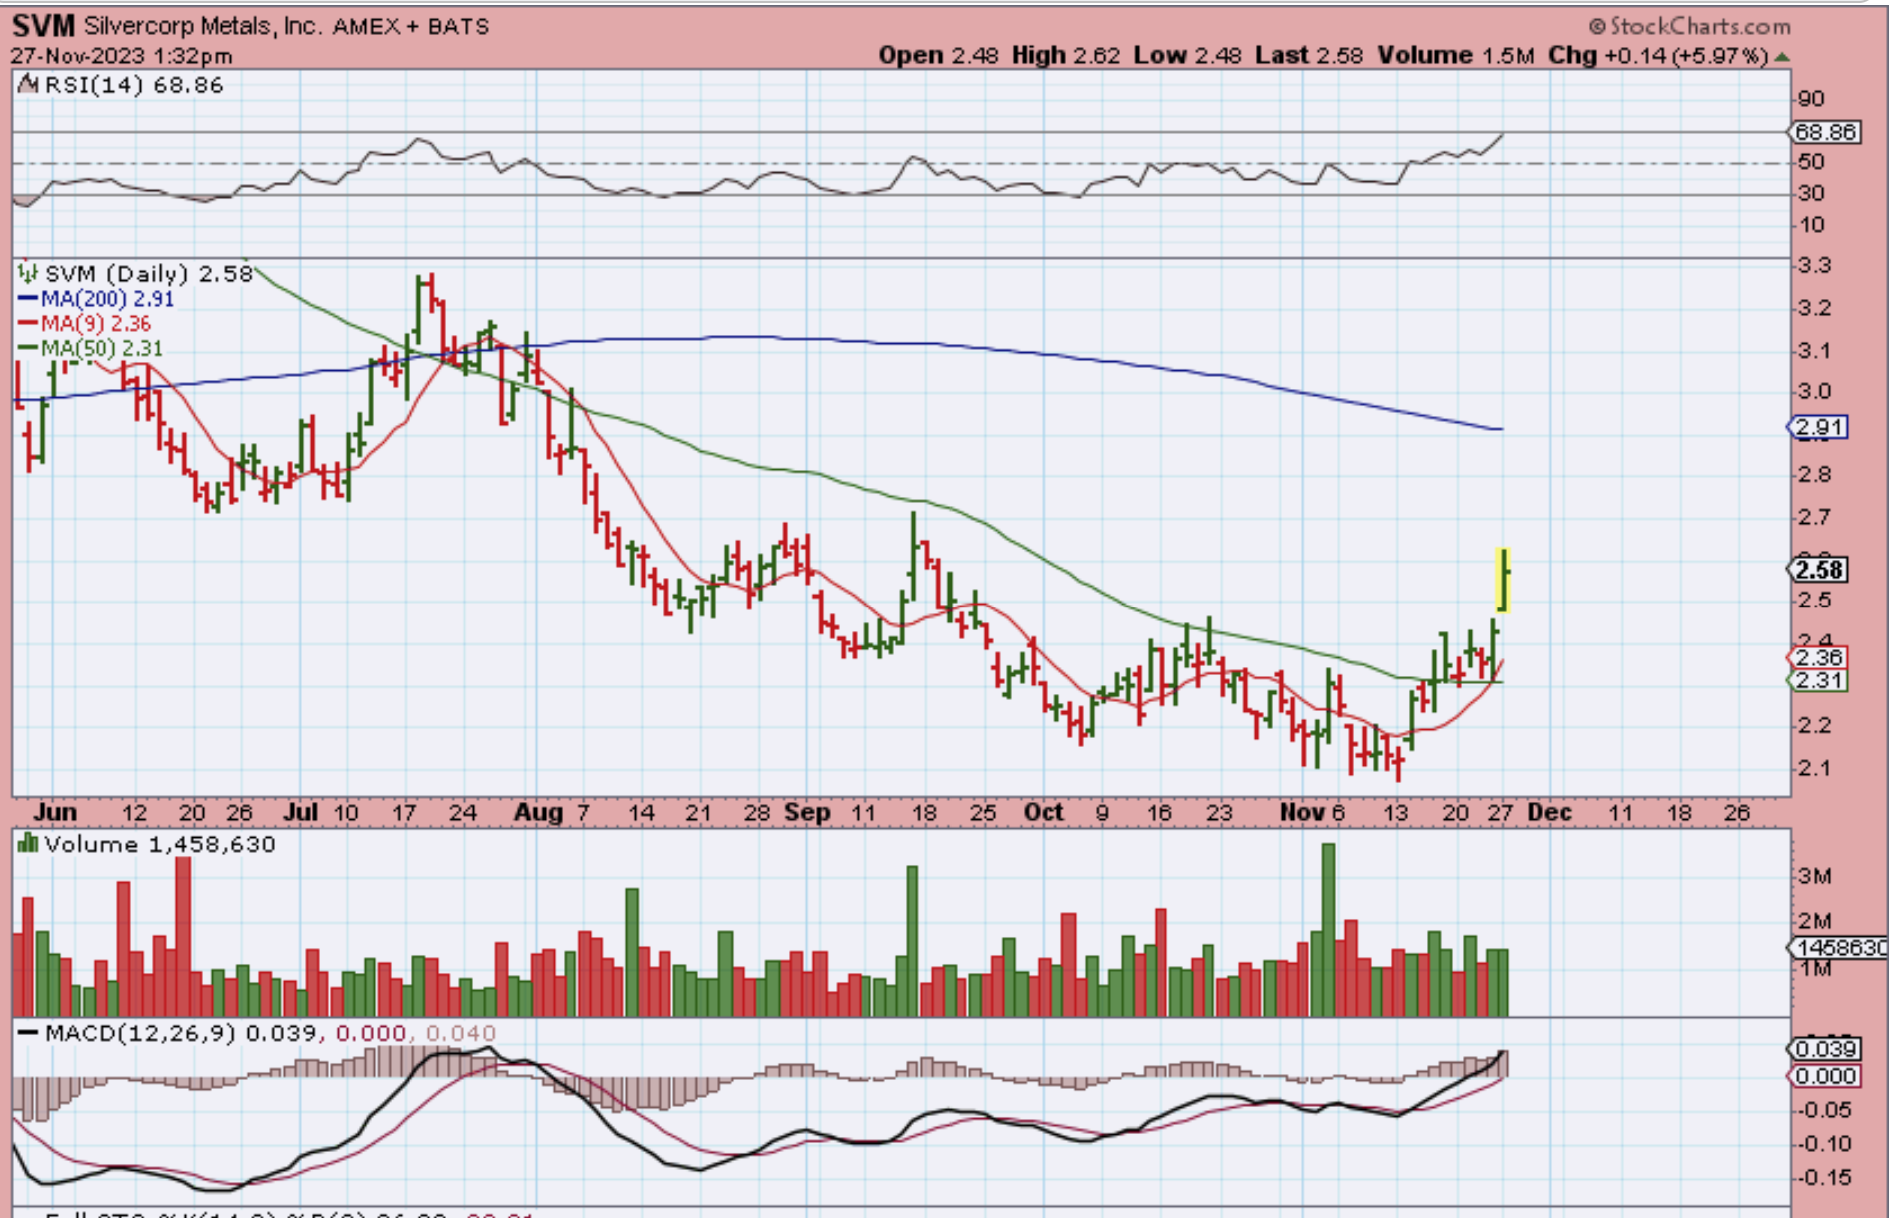Click the 68.86 RSI value tag on right axis

point(1825,131)
